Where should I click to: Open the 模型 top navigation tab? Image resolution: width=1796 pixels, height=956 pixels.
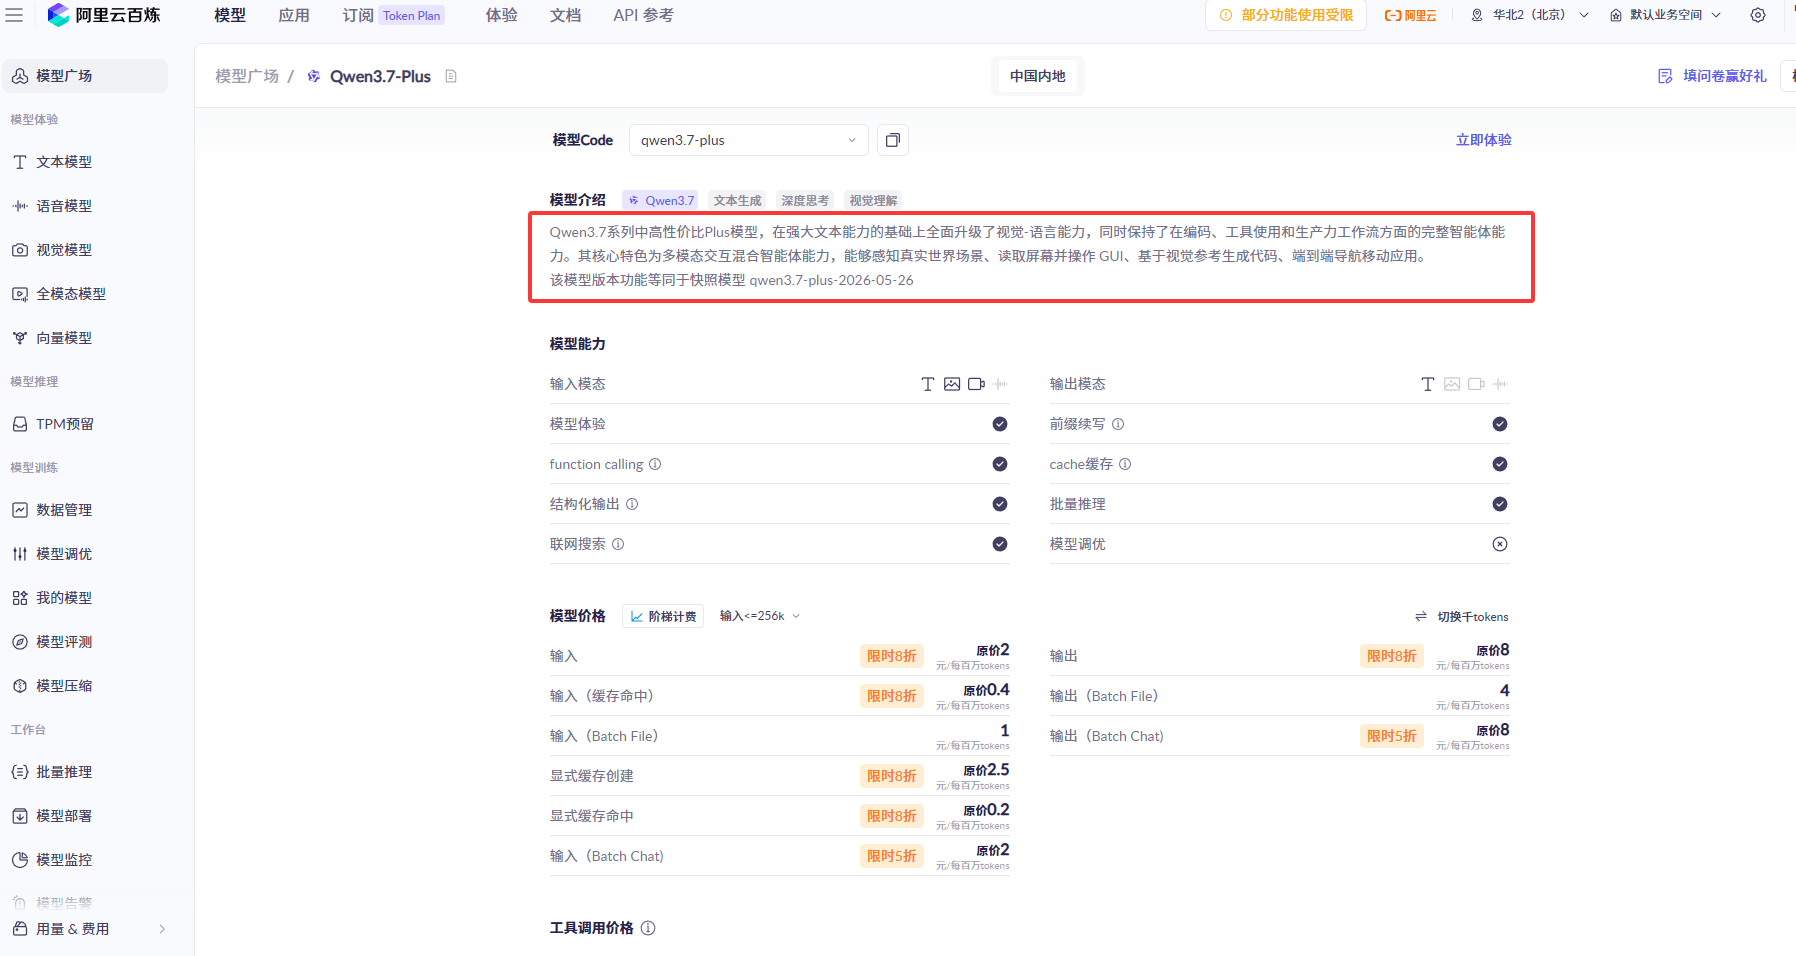click(230, 15)
